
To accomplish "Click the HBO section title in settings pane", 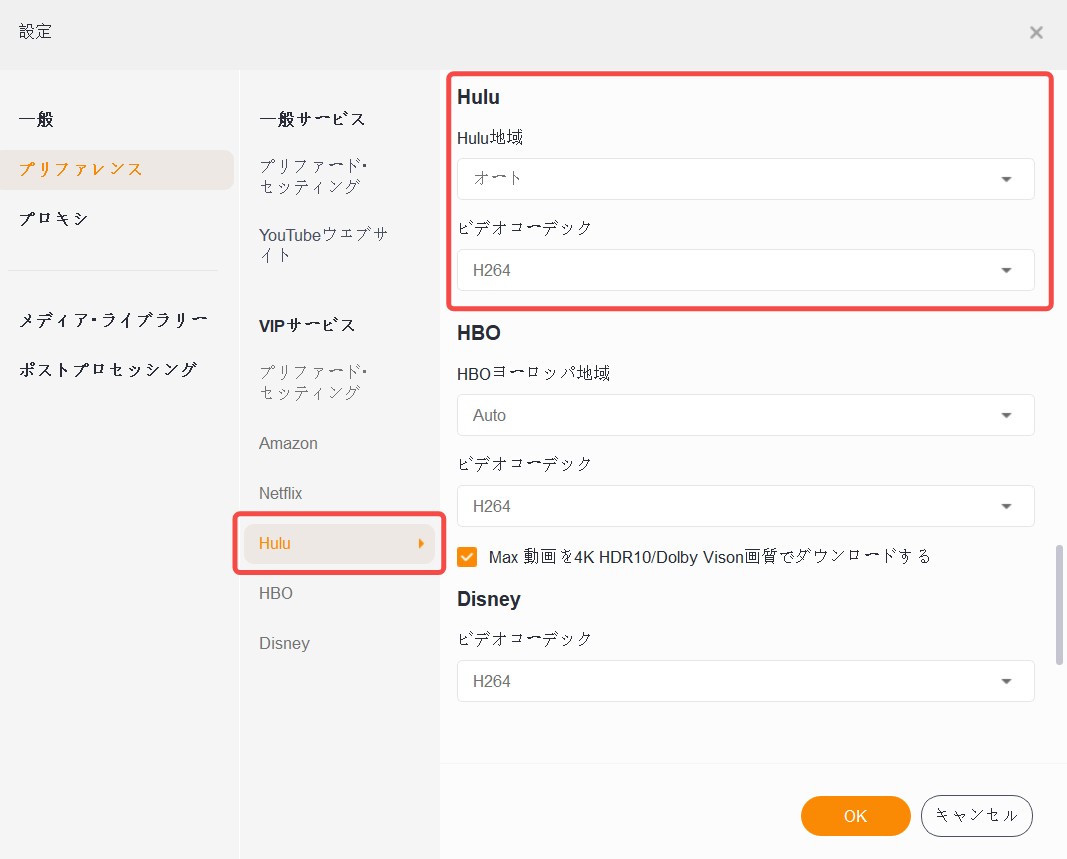I will [479, 333].
